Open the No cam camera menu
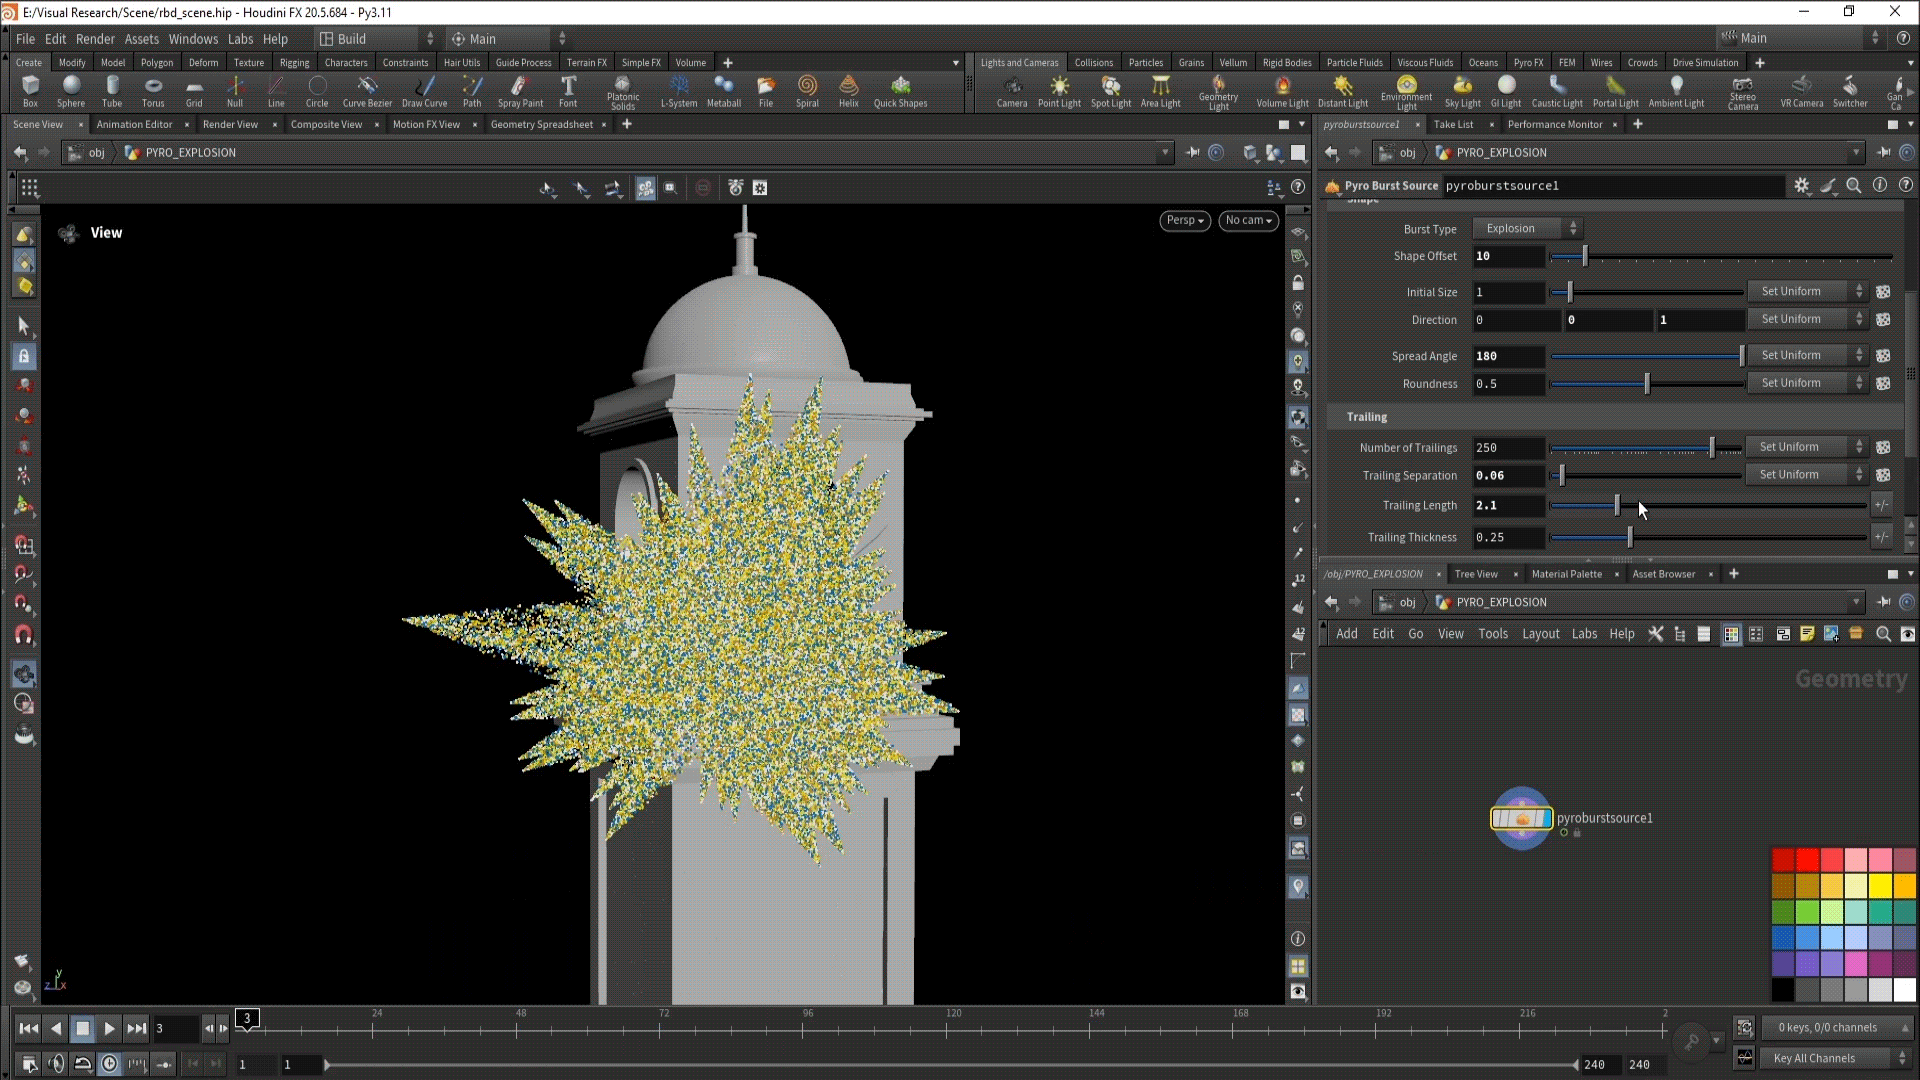Image resolution: width=1920 pixels, height=1080 pixels. 1248,220
